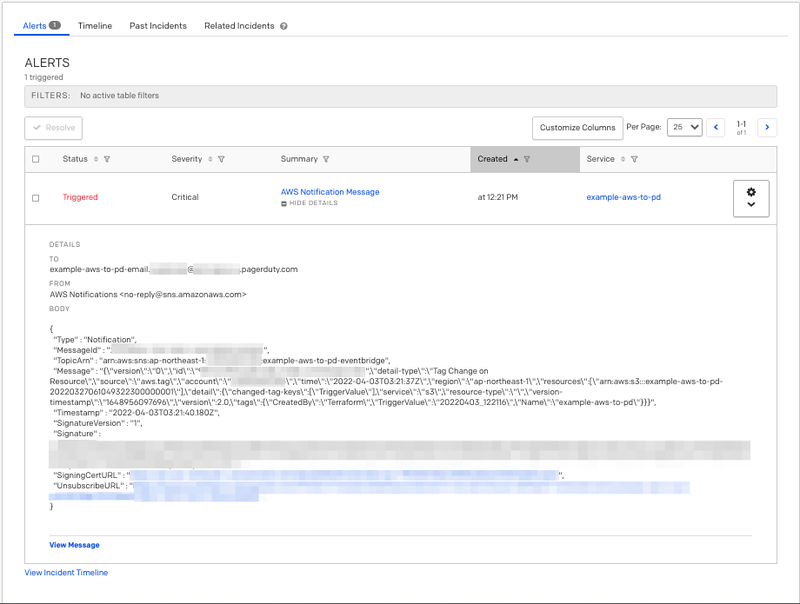This screenshot has width=800, height=604.
Task: Click the Severity column header label
Action: (x=187, y=159)
